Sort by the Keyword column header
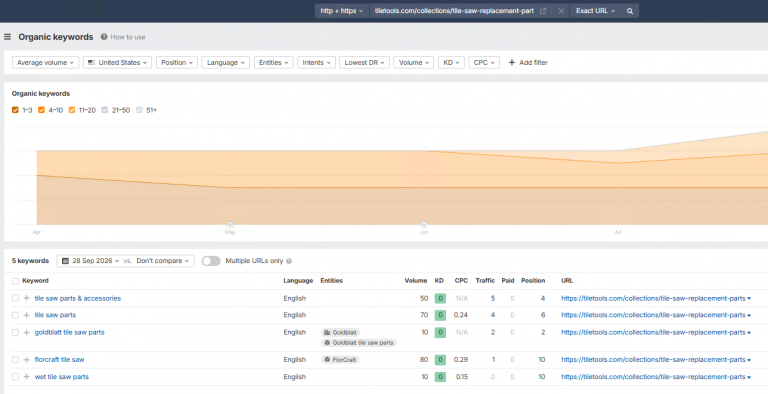This screenshot has width=768, height=394. click(x=35, y=281)
